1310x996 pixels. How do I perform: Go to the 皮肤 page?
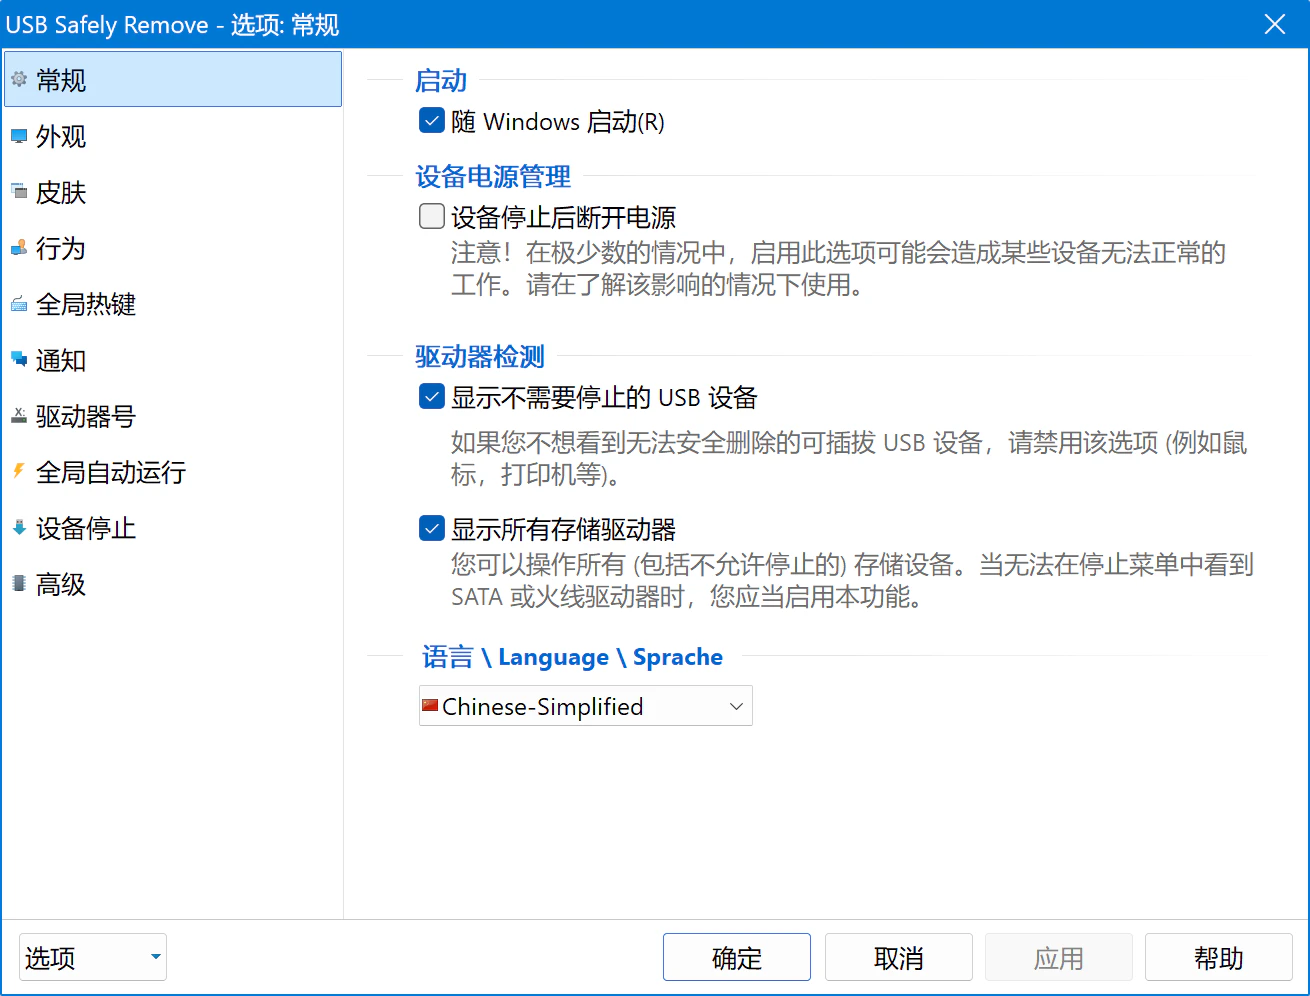173,192
